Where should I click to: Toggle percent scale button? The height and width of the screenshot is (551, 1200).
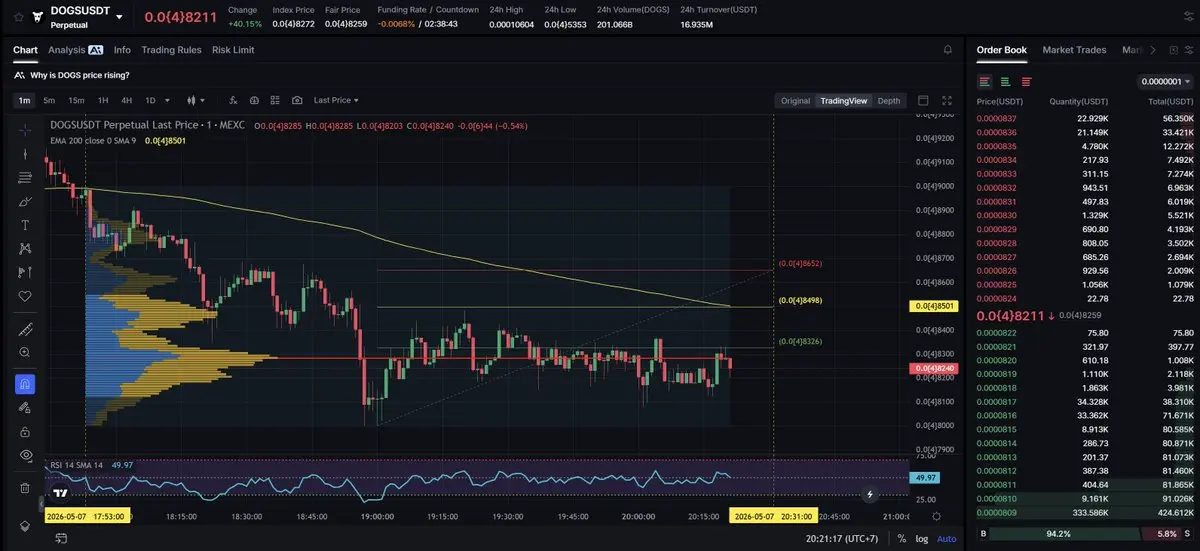click(x=902, y=538)
